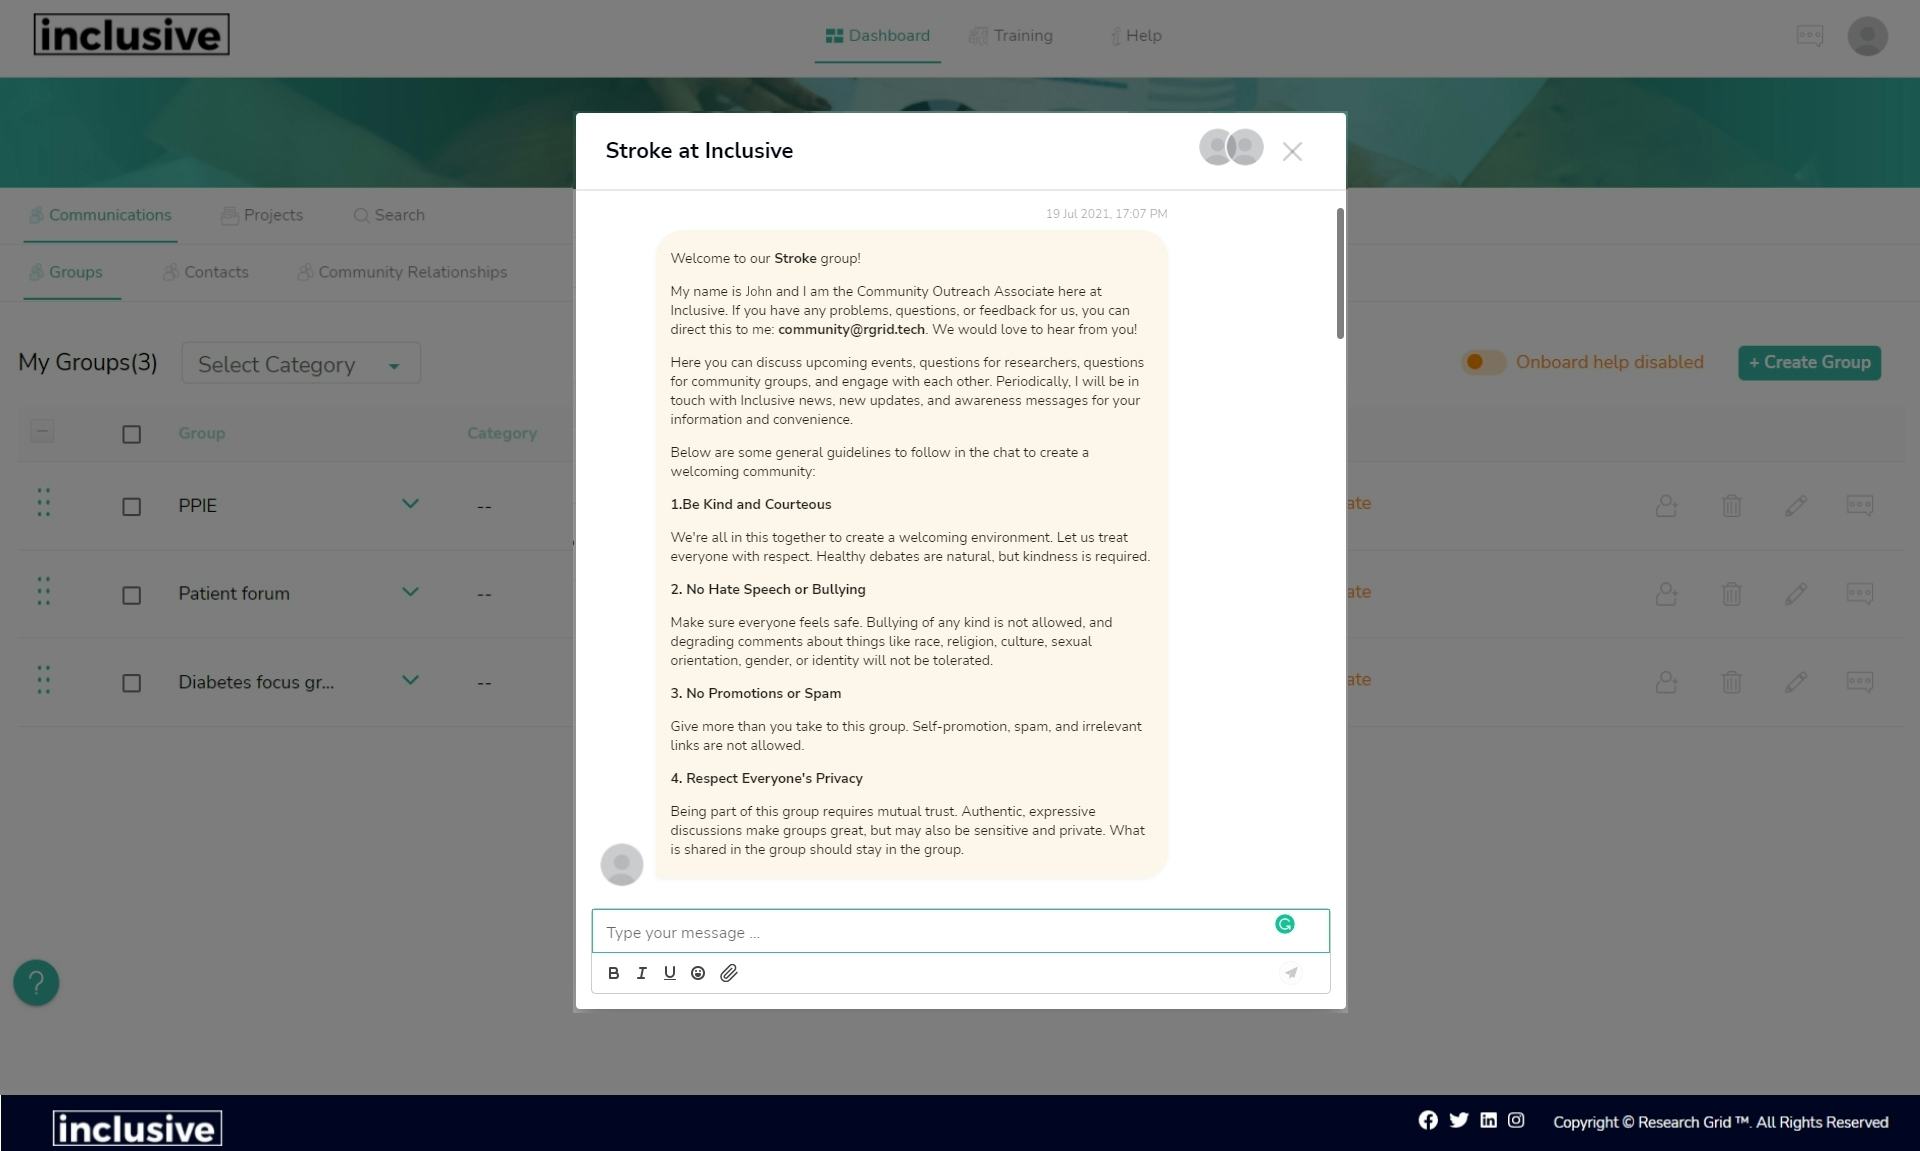Screen dimensions: 1920x1151
Task: Send the message with the paper plane icon
Action: coord(1290,973)
